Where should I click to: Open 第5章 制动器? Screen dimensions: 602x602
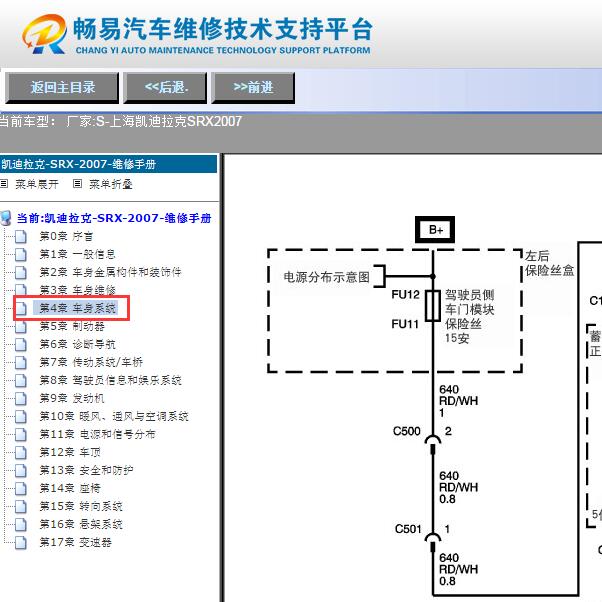(x=72, y=326)
